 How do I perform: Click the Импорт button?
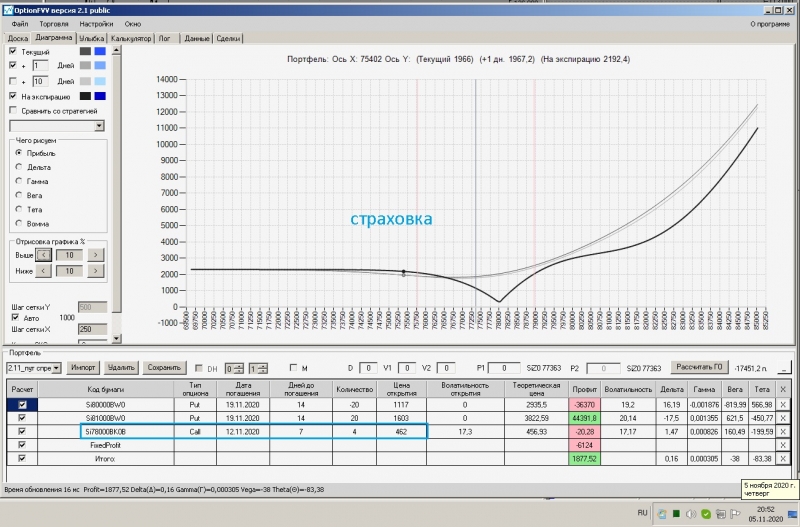(83, 367)
